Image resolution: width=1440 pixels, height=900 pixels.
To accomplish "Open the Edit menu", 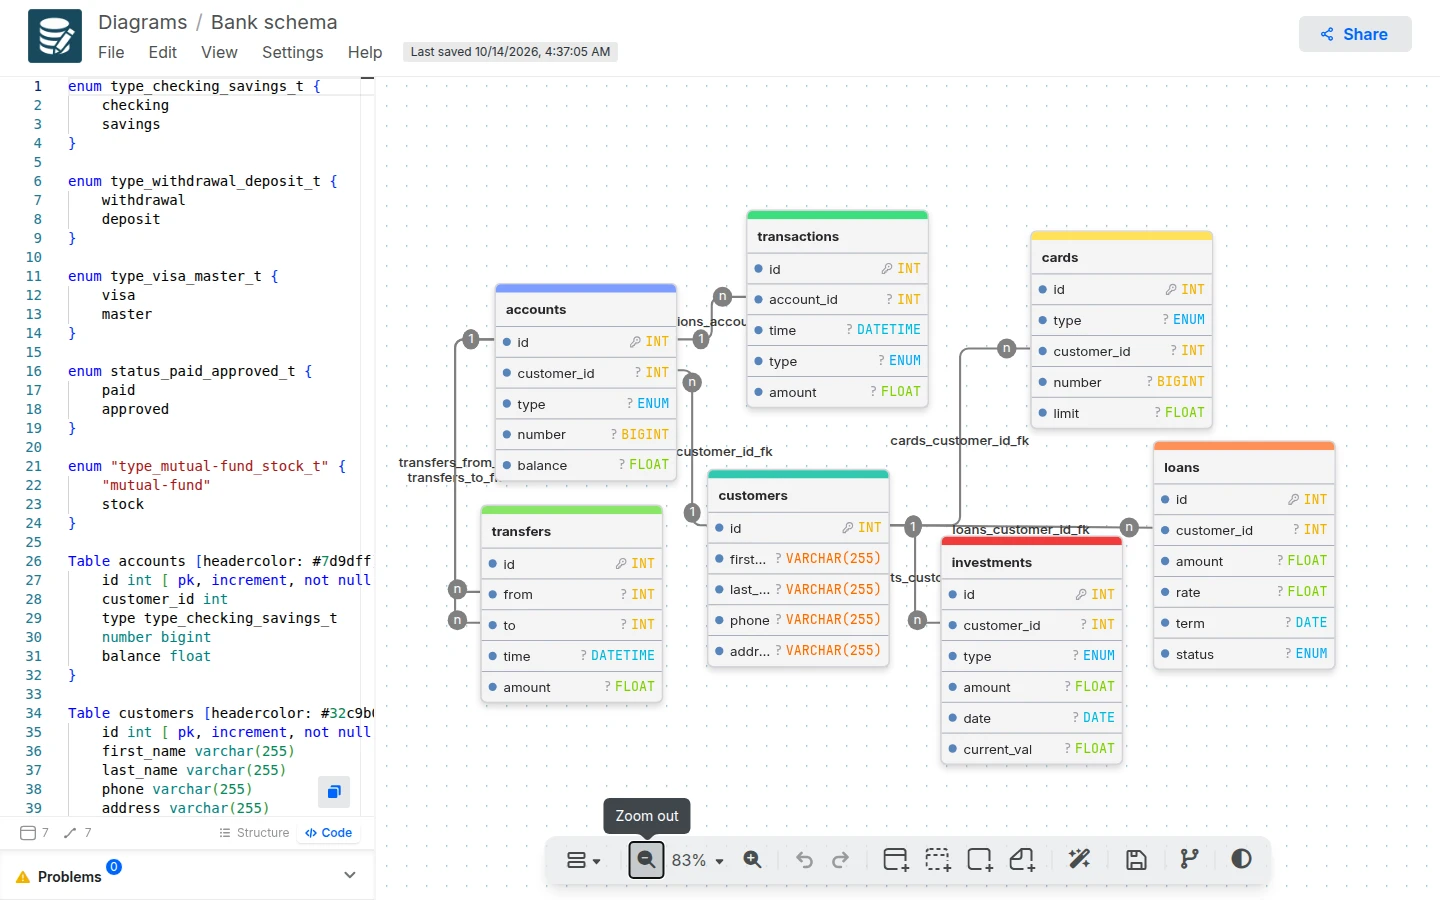I will pyautogui.click(x=162, y=52).
